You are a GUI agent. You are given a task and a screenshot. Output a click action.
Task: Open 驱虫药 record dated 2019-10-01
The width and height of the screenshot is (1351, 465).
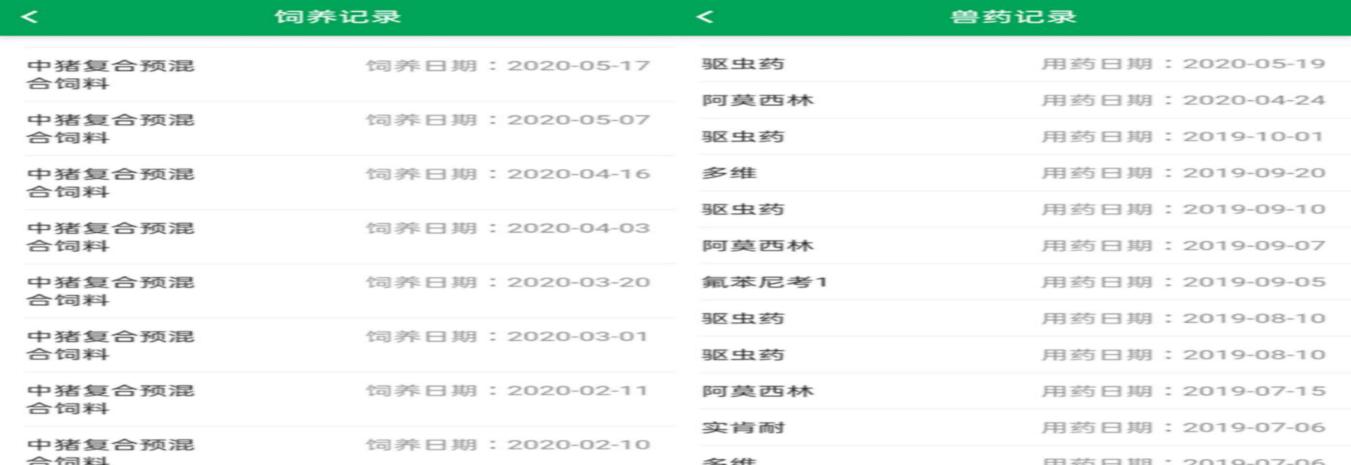[x=1013, y=137]
